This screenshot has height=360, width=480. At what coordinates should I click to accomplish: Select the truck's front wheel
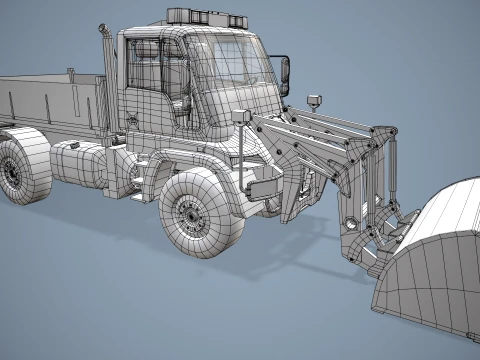coord(202,213)
